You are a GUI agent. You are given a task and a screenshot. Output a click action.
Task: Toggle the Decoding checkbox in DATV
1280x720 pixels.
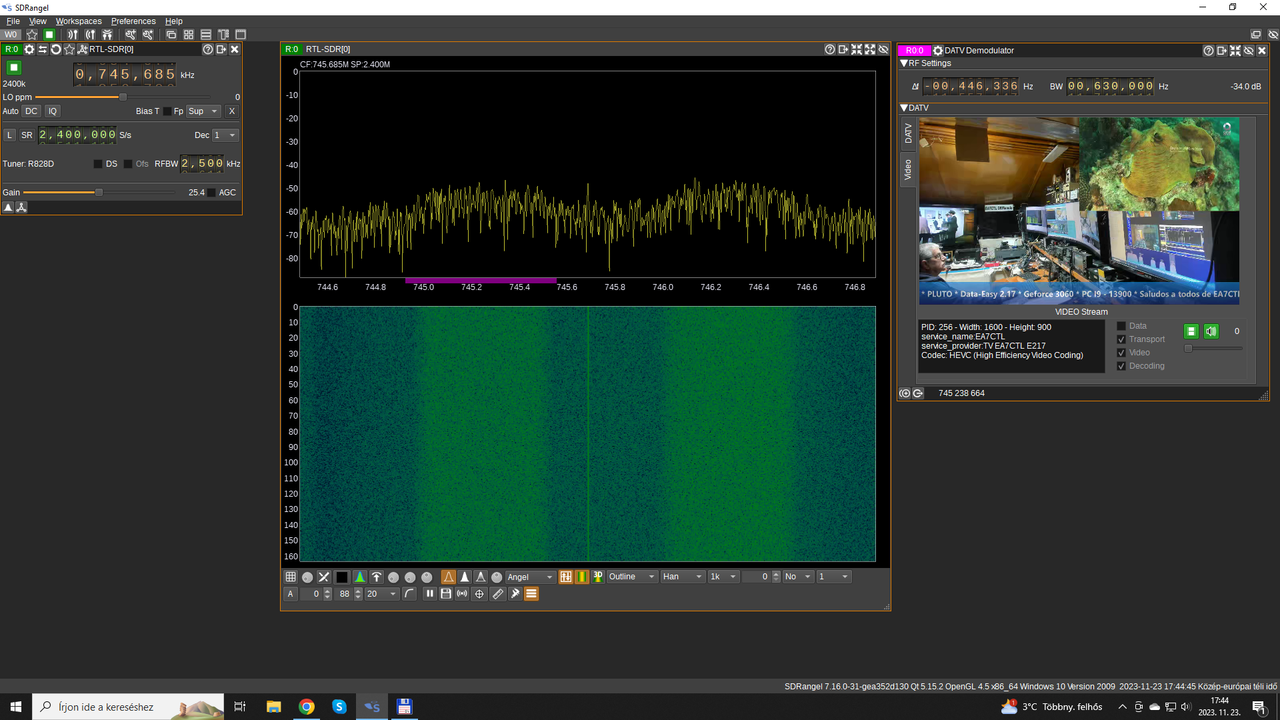[x=1121, y=365]
